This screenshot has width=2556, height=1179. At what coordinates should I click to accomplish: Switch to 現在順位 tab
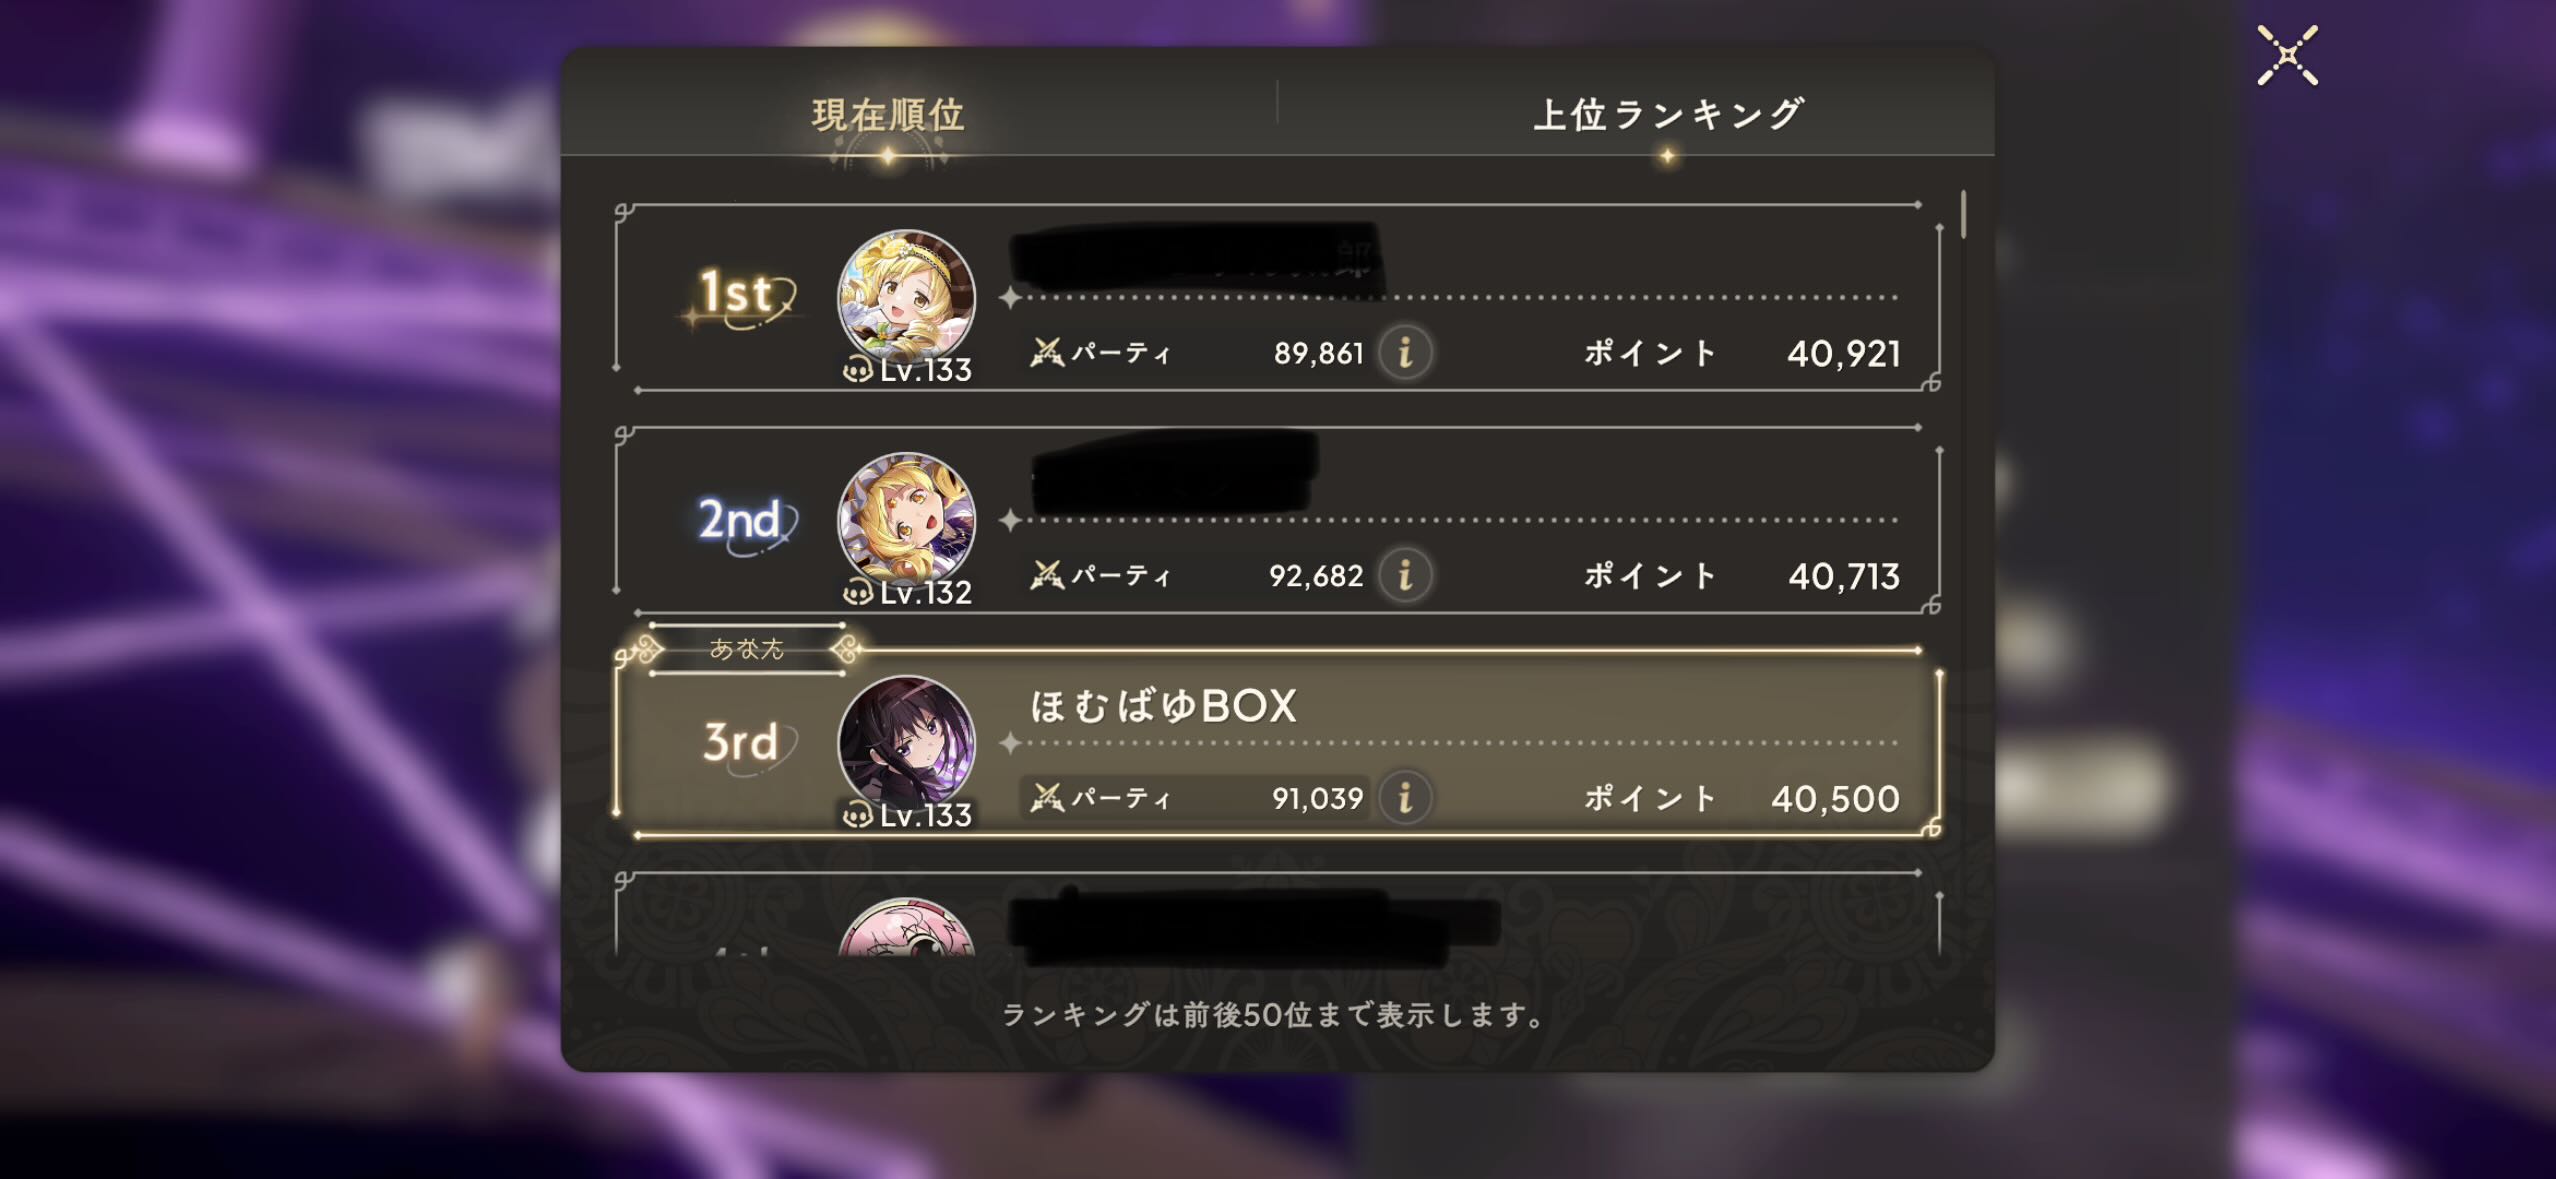point(888,115)
